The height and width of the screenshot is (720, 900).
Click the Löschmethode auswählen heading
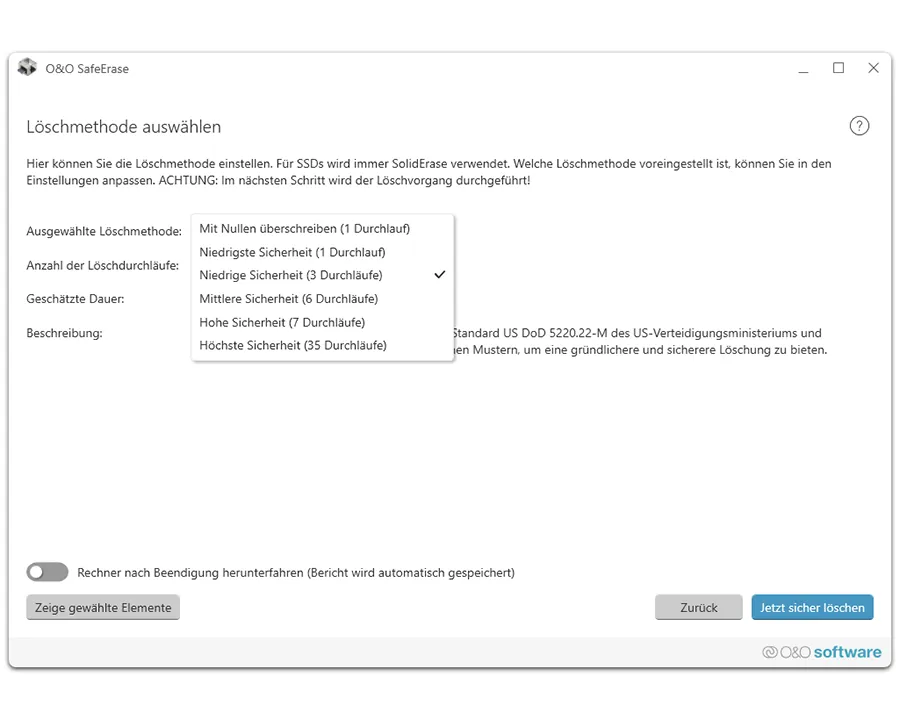point(123,126)
